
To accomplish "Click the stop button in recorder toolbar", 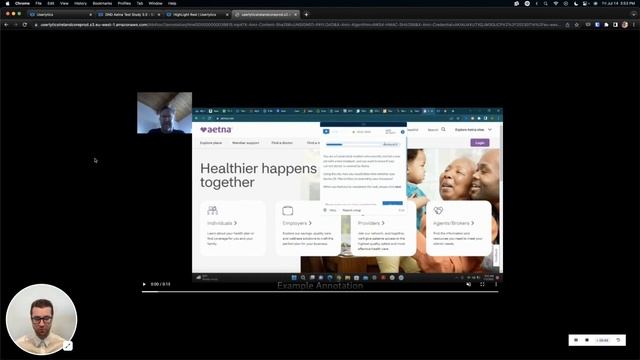I will pos(587,340).
